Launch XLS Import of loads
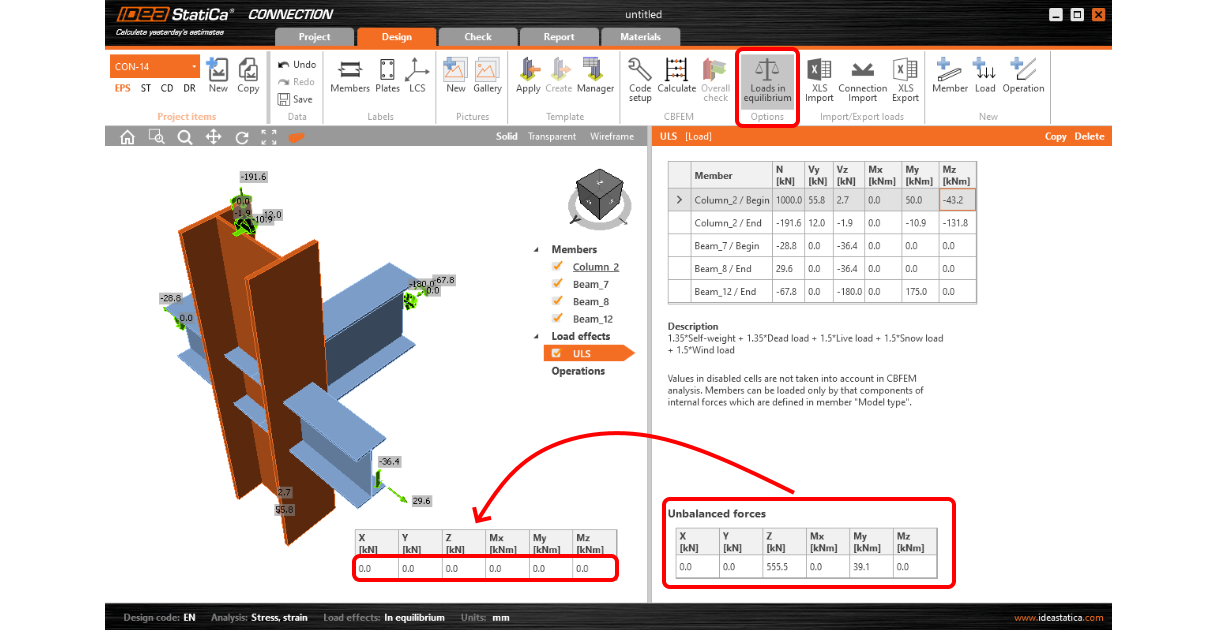 (819, 80)
